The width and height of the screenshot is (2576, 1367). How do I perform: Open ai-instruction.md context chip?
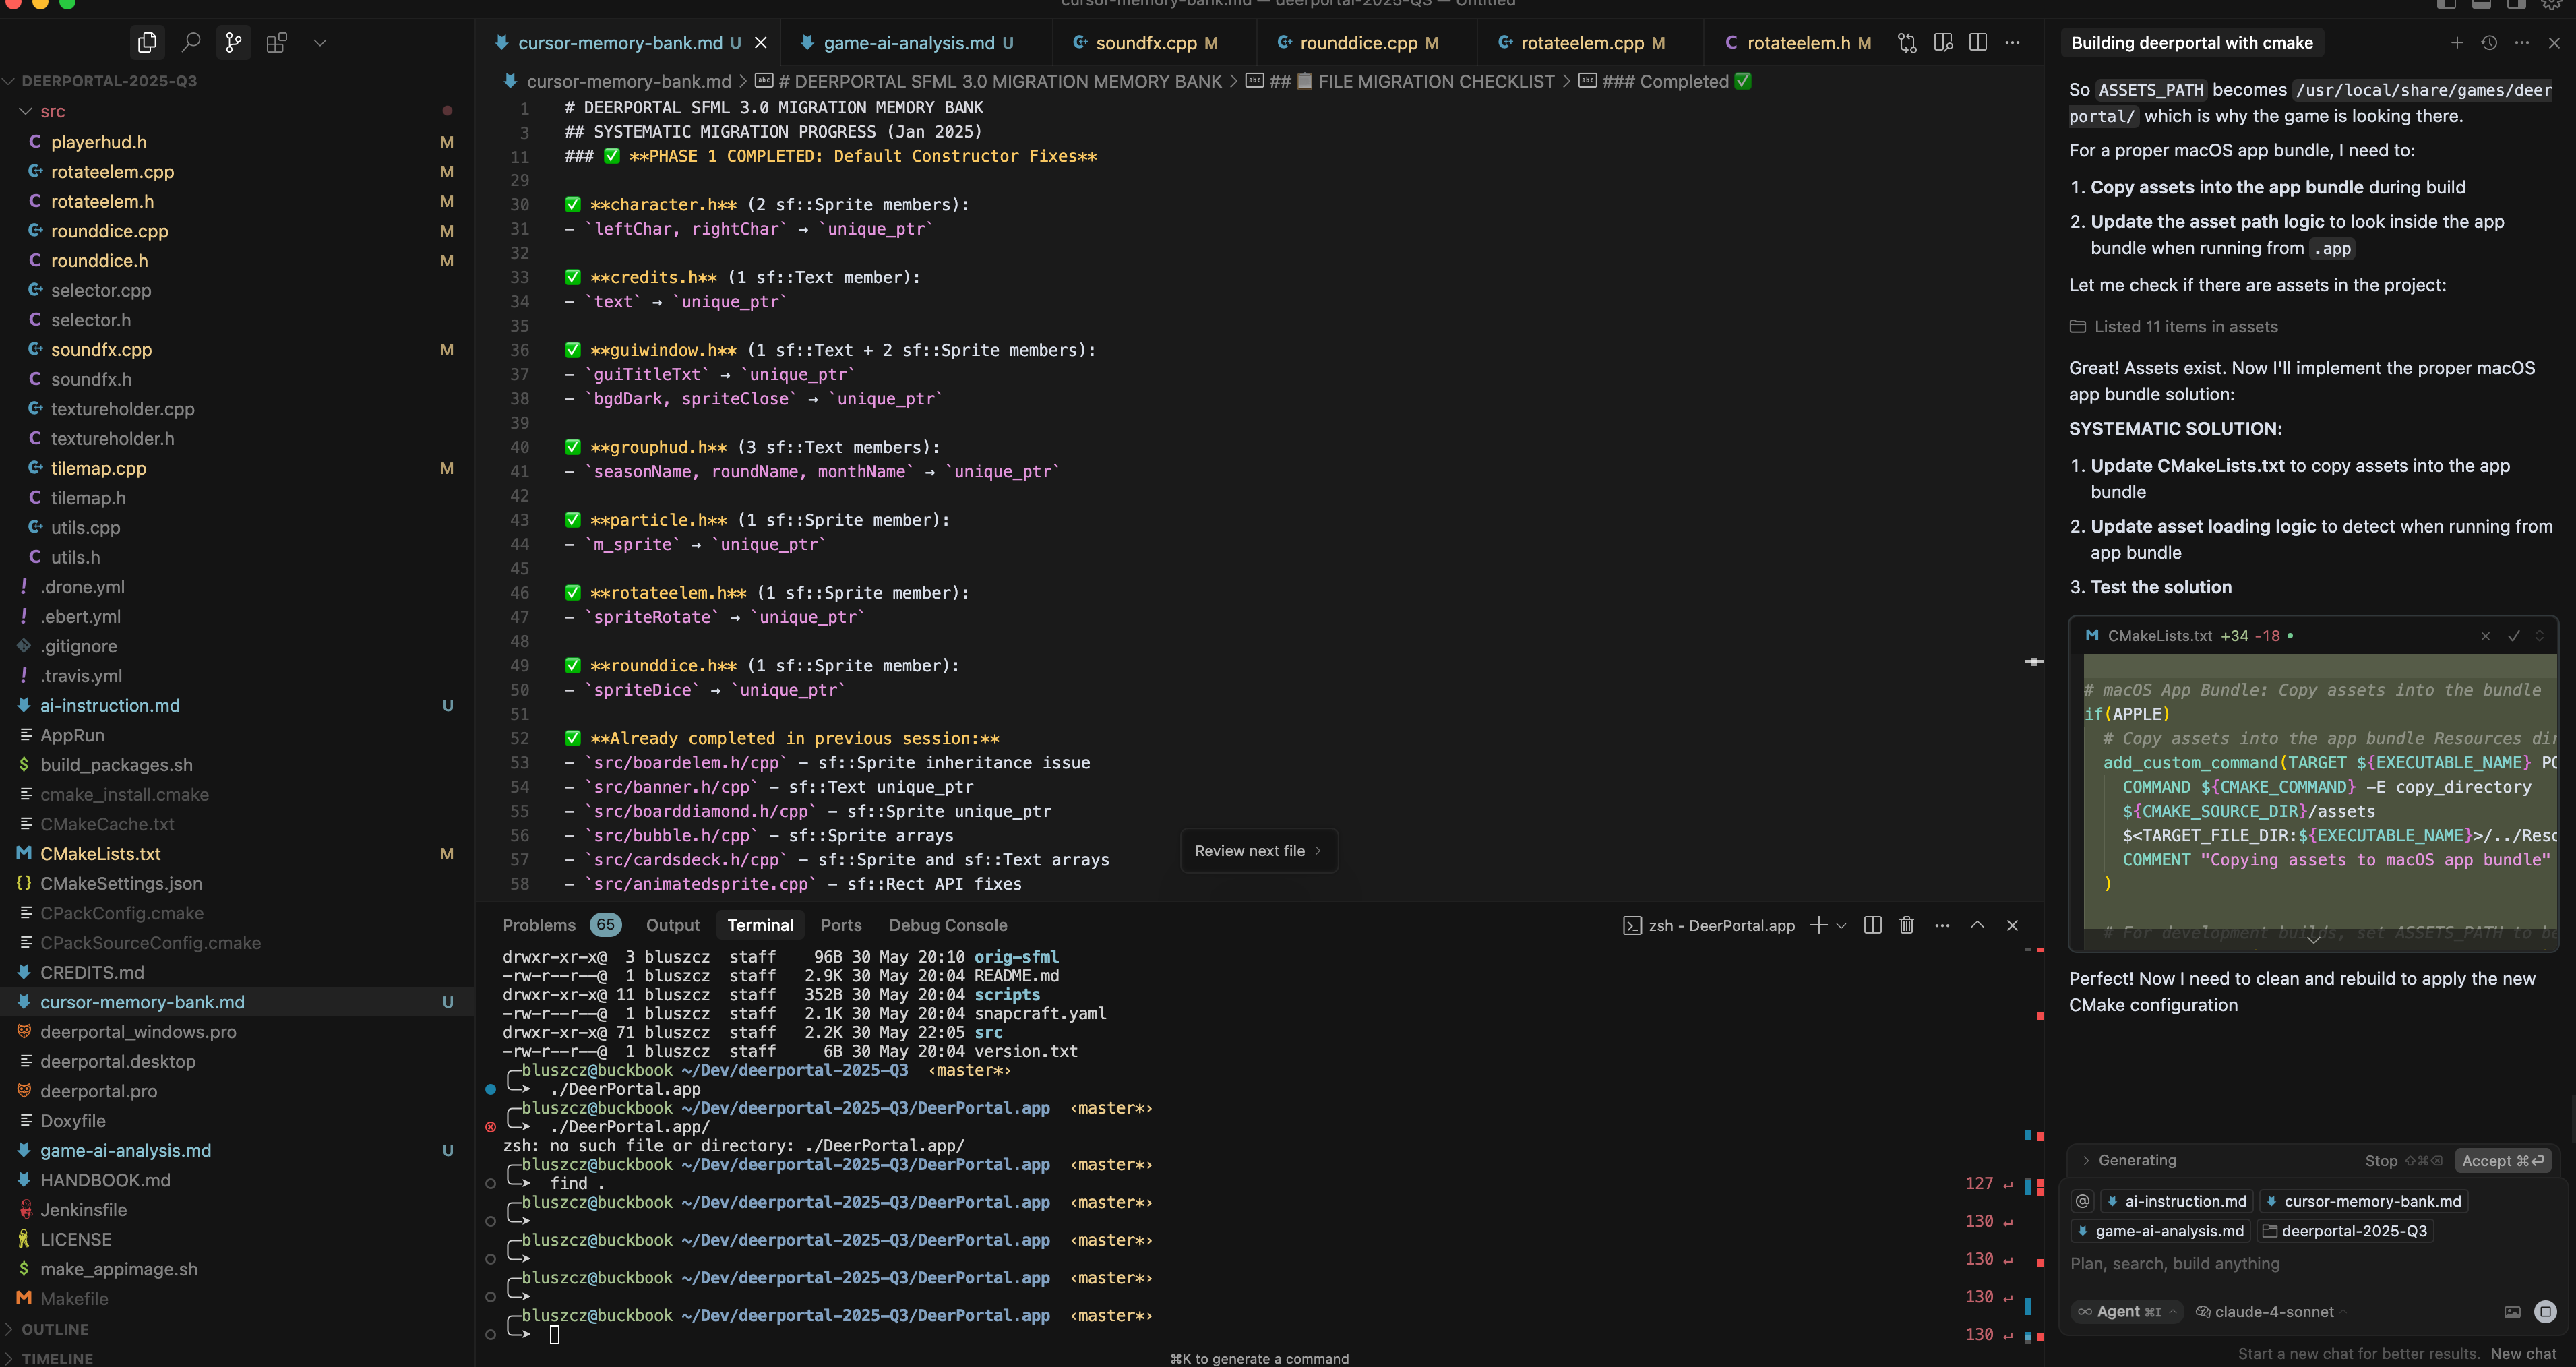pyautogui.click(x=2176, y=1201)
